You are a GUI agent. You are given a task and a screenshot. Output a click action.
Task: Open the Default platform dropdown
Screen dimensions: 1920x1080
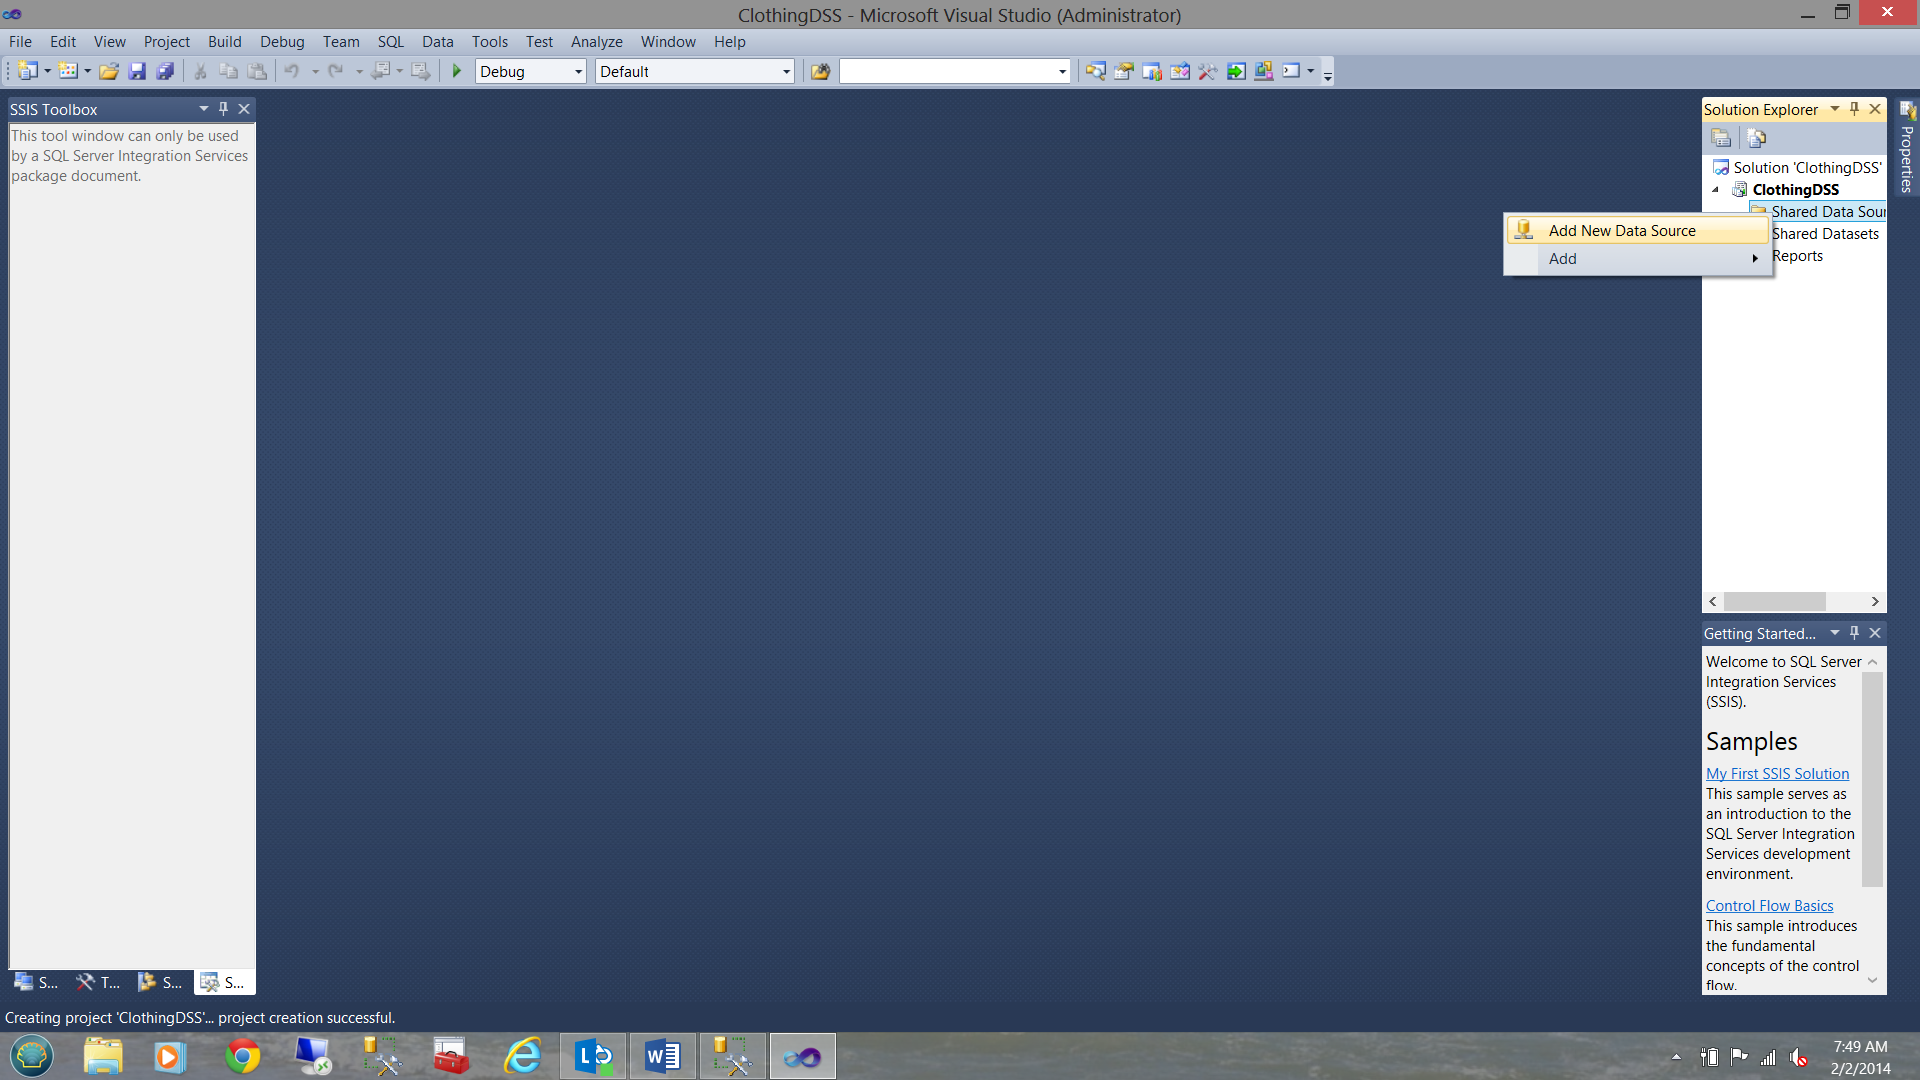[x=785, y=71]
